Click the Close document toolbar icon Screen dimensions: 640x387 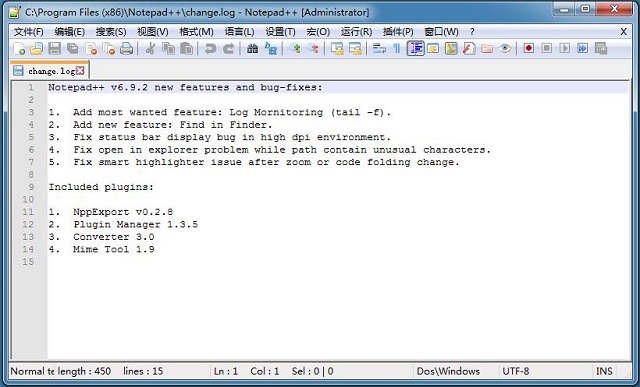coord(91,49)
